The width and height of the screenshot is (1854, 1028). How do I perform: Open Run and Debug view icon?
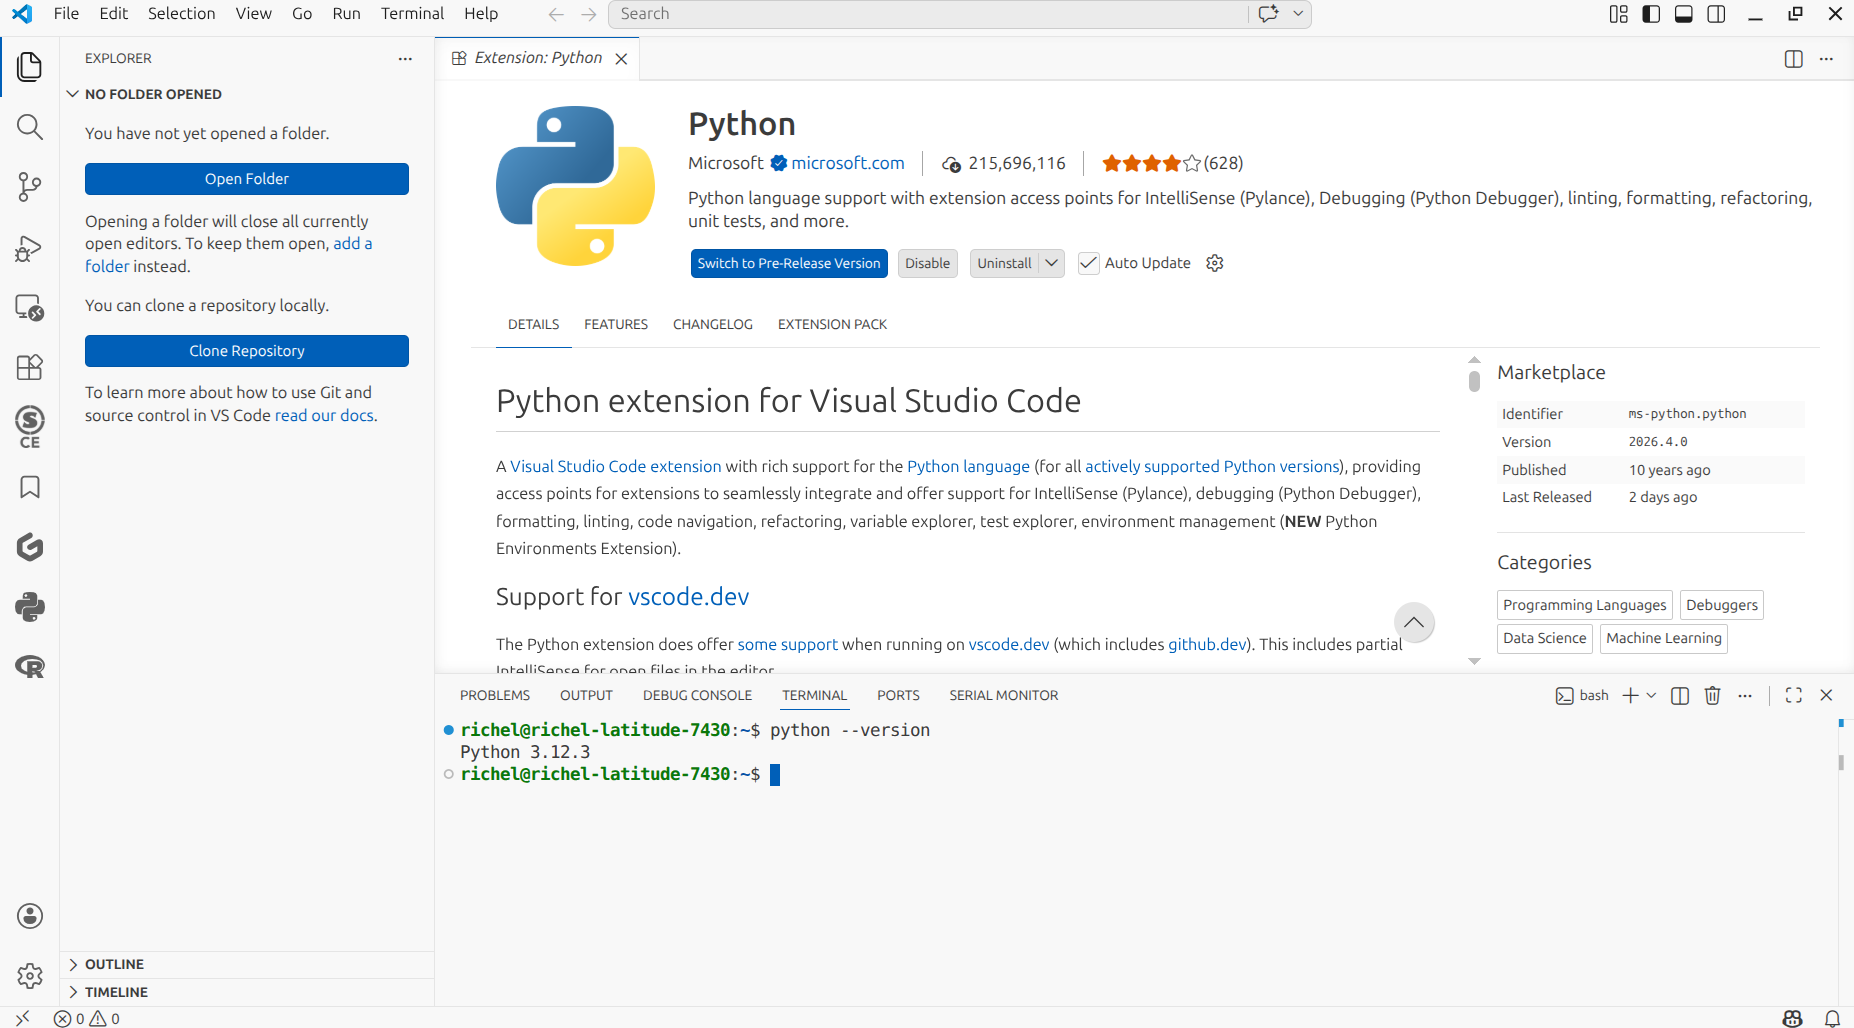coord(30,247)
